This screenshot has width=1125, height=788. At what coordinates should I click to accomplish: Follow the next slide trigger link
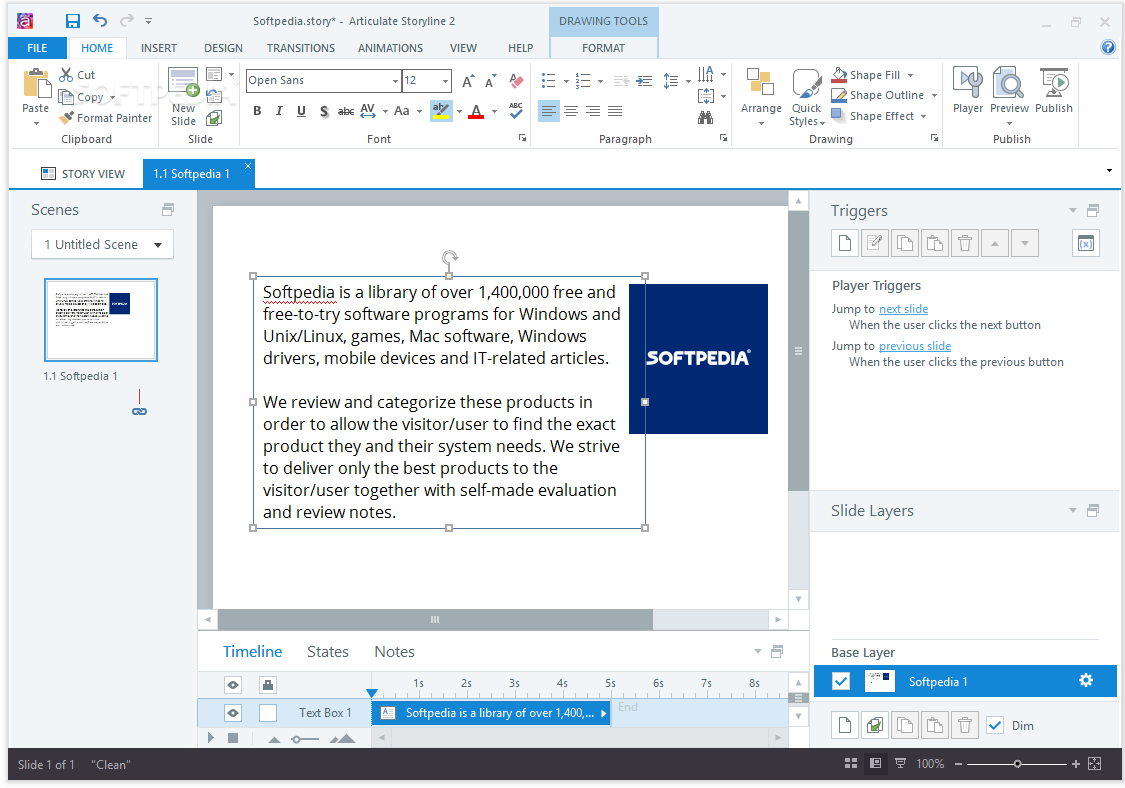[x=903, y=309]
